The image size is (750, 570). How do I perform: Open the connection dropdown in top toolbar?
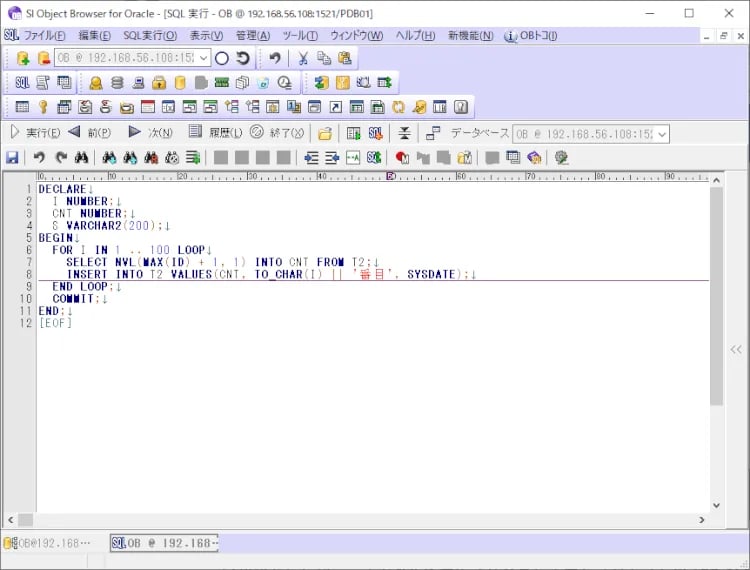coord(204,58)
